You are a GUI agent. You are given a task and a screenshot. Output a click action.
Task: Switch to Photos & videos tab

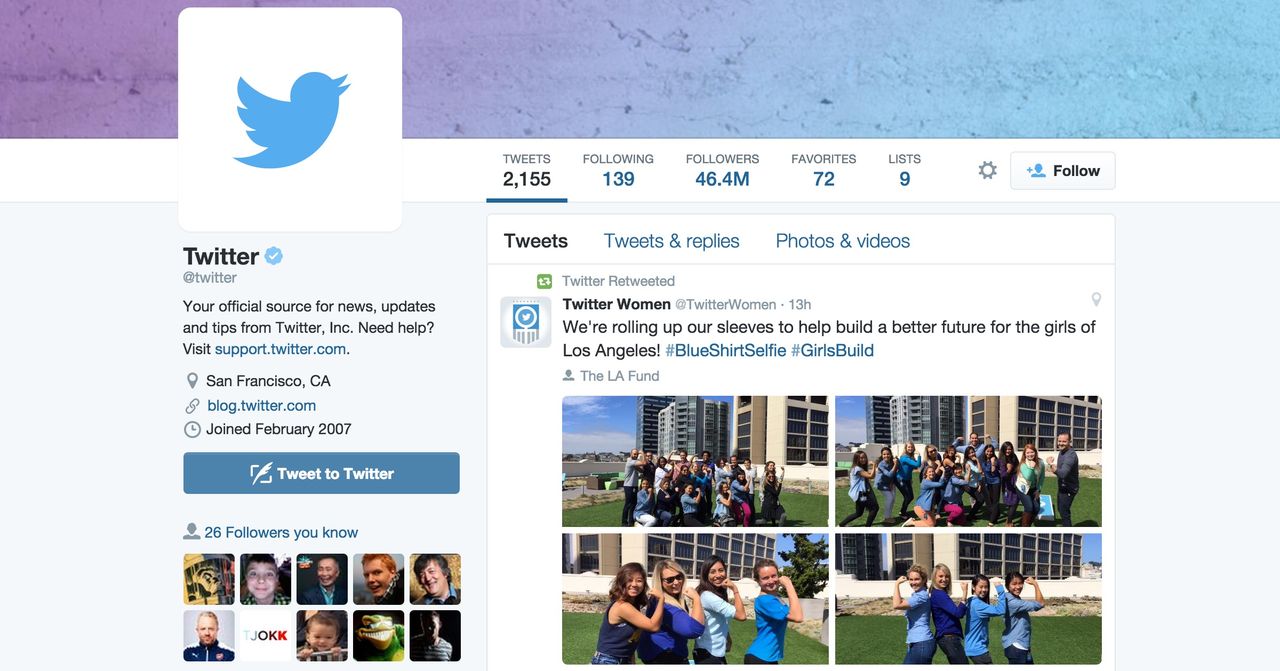click(843, 241)
